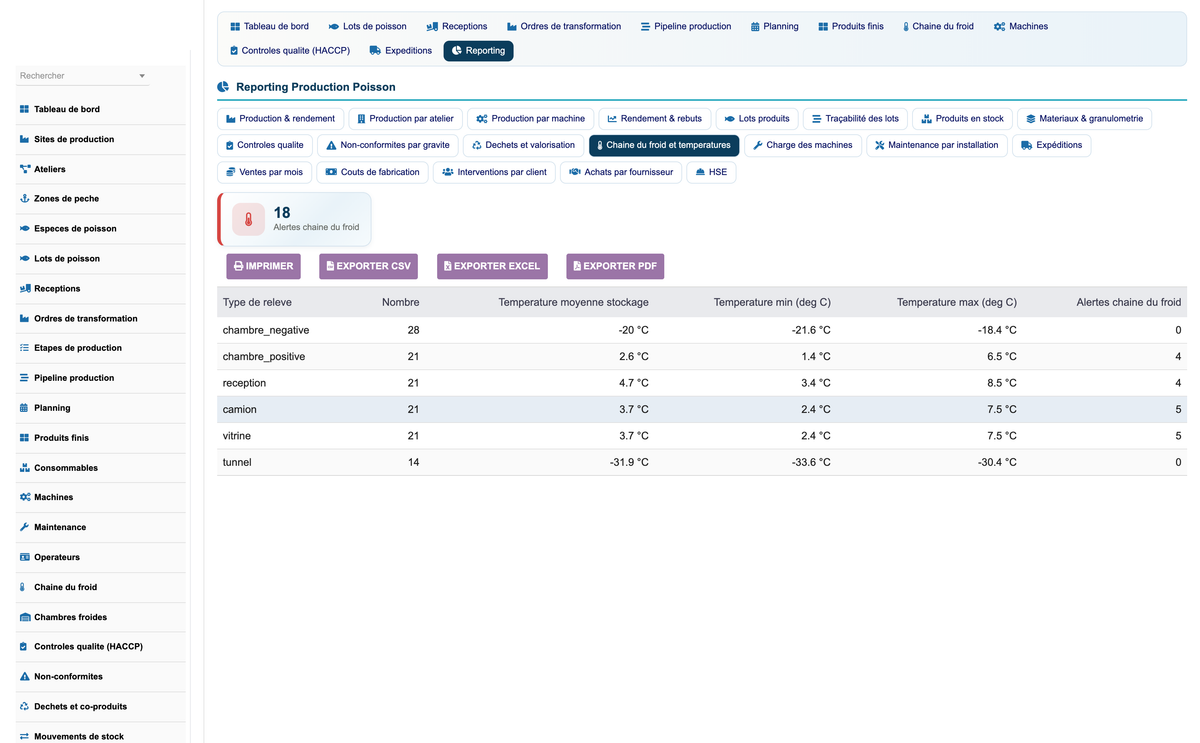Screen dimensions: 1200x743
Task: Click the Machines gears icon in sidebar
Action: 25,497
